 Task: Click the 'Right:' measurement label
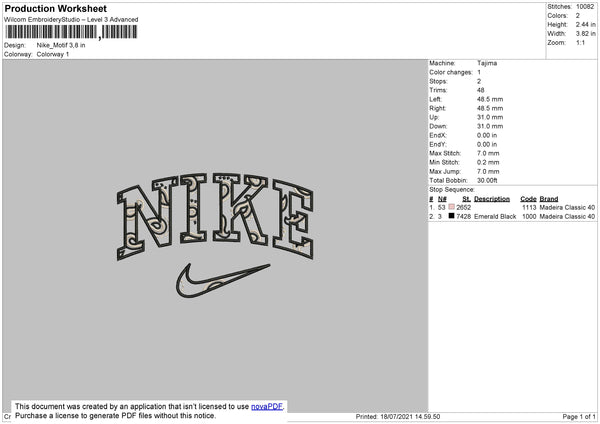point(437,108)
